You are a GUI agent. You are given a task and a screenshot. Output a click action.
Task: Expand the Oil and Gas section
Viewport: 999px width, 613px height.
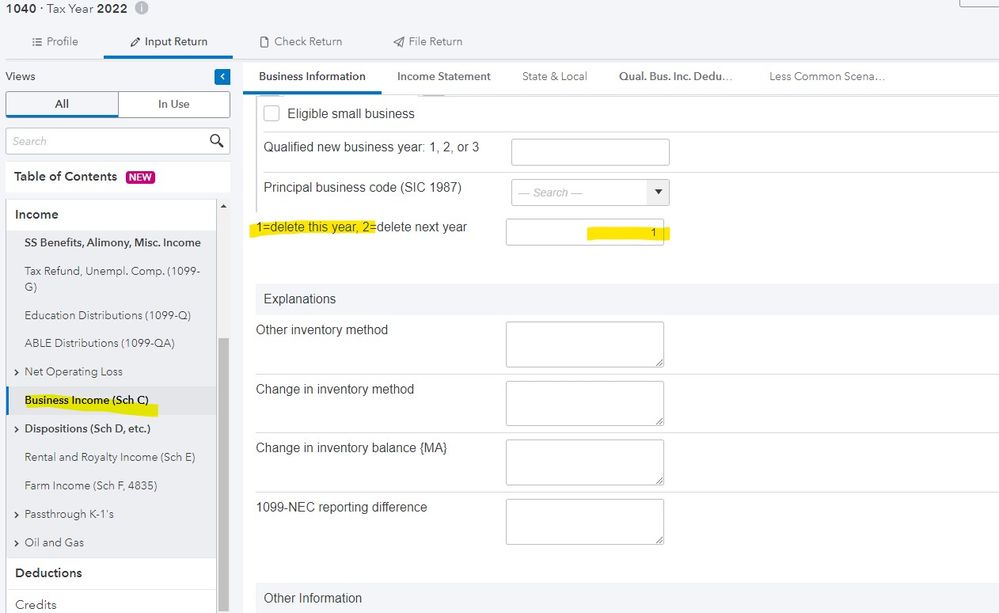(17, 543)
